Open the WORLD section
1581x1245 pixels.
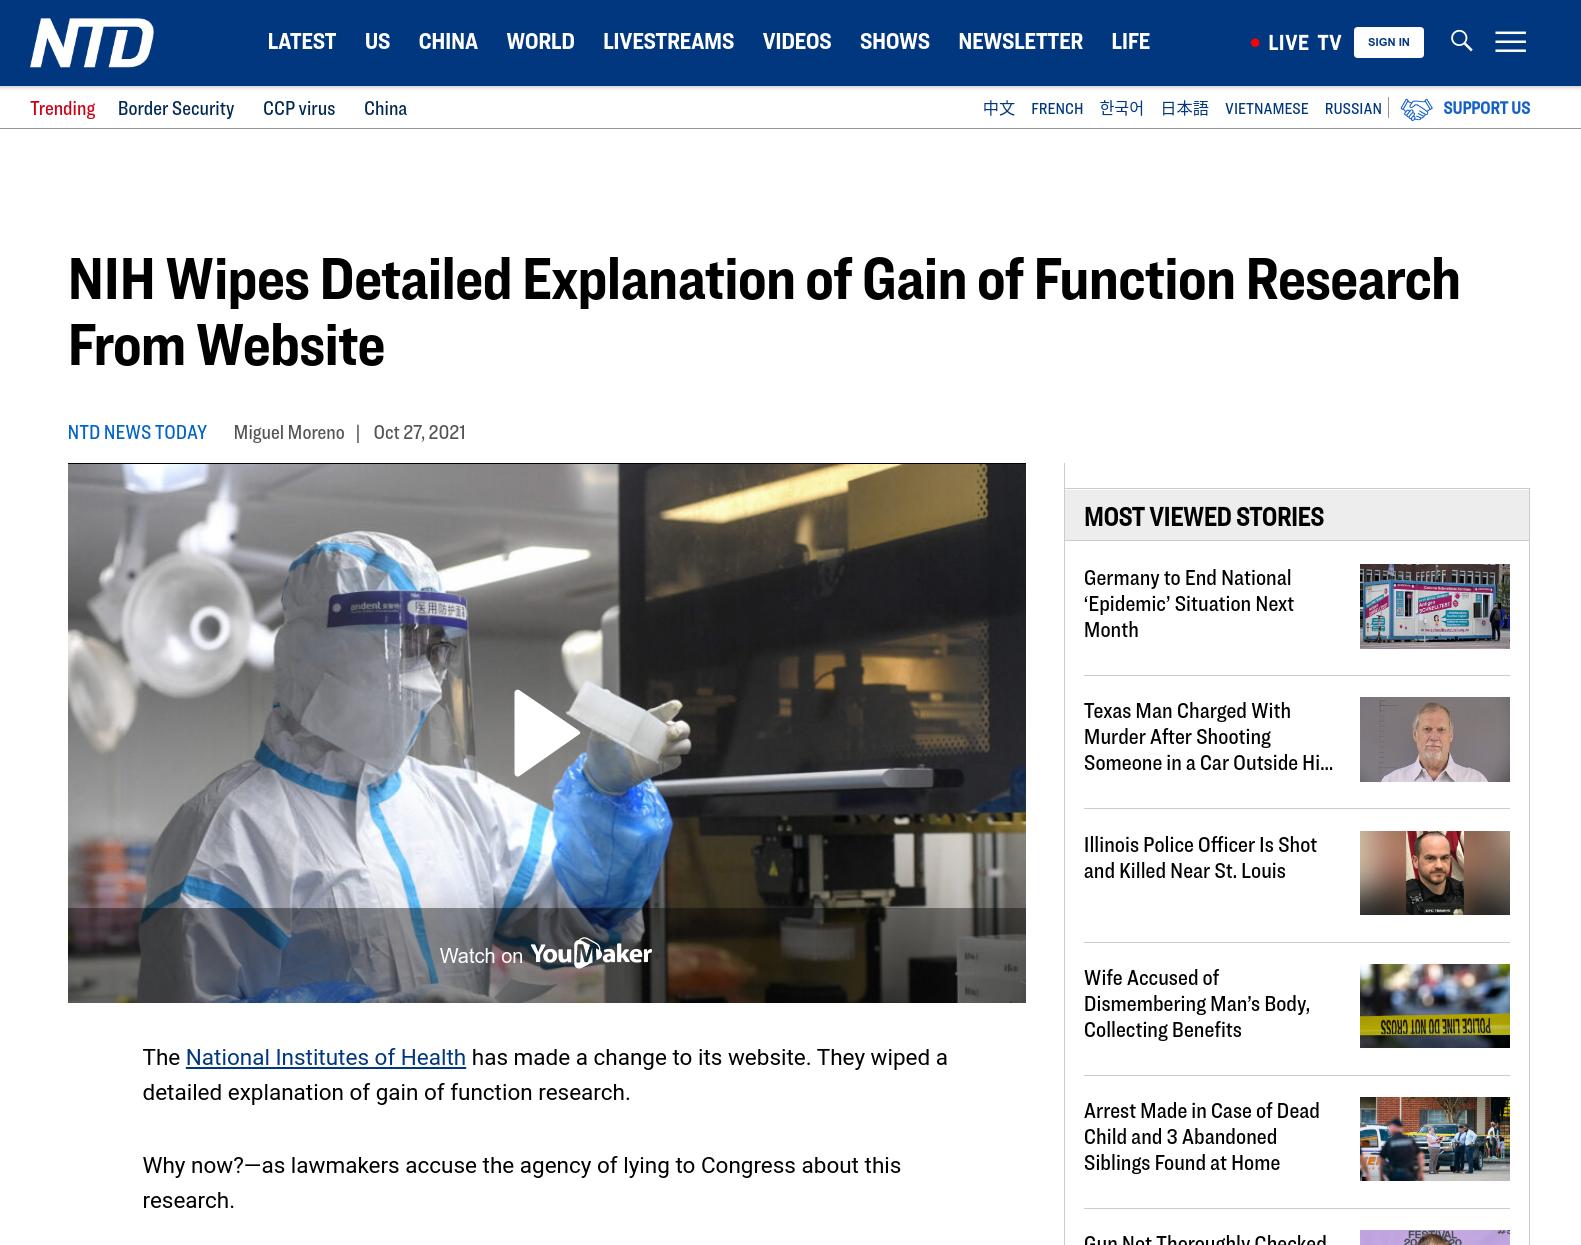click(540, 41)
